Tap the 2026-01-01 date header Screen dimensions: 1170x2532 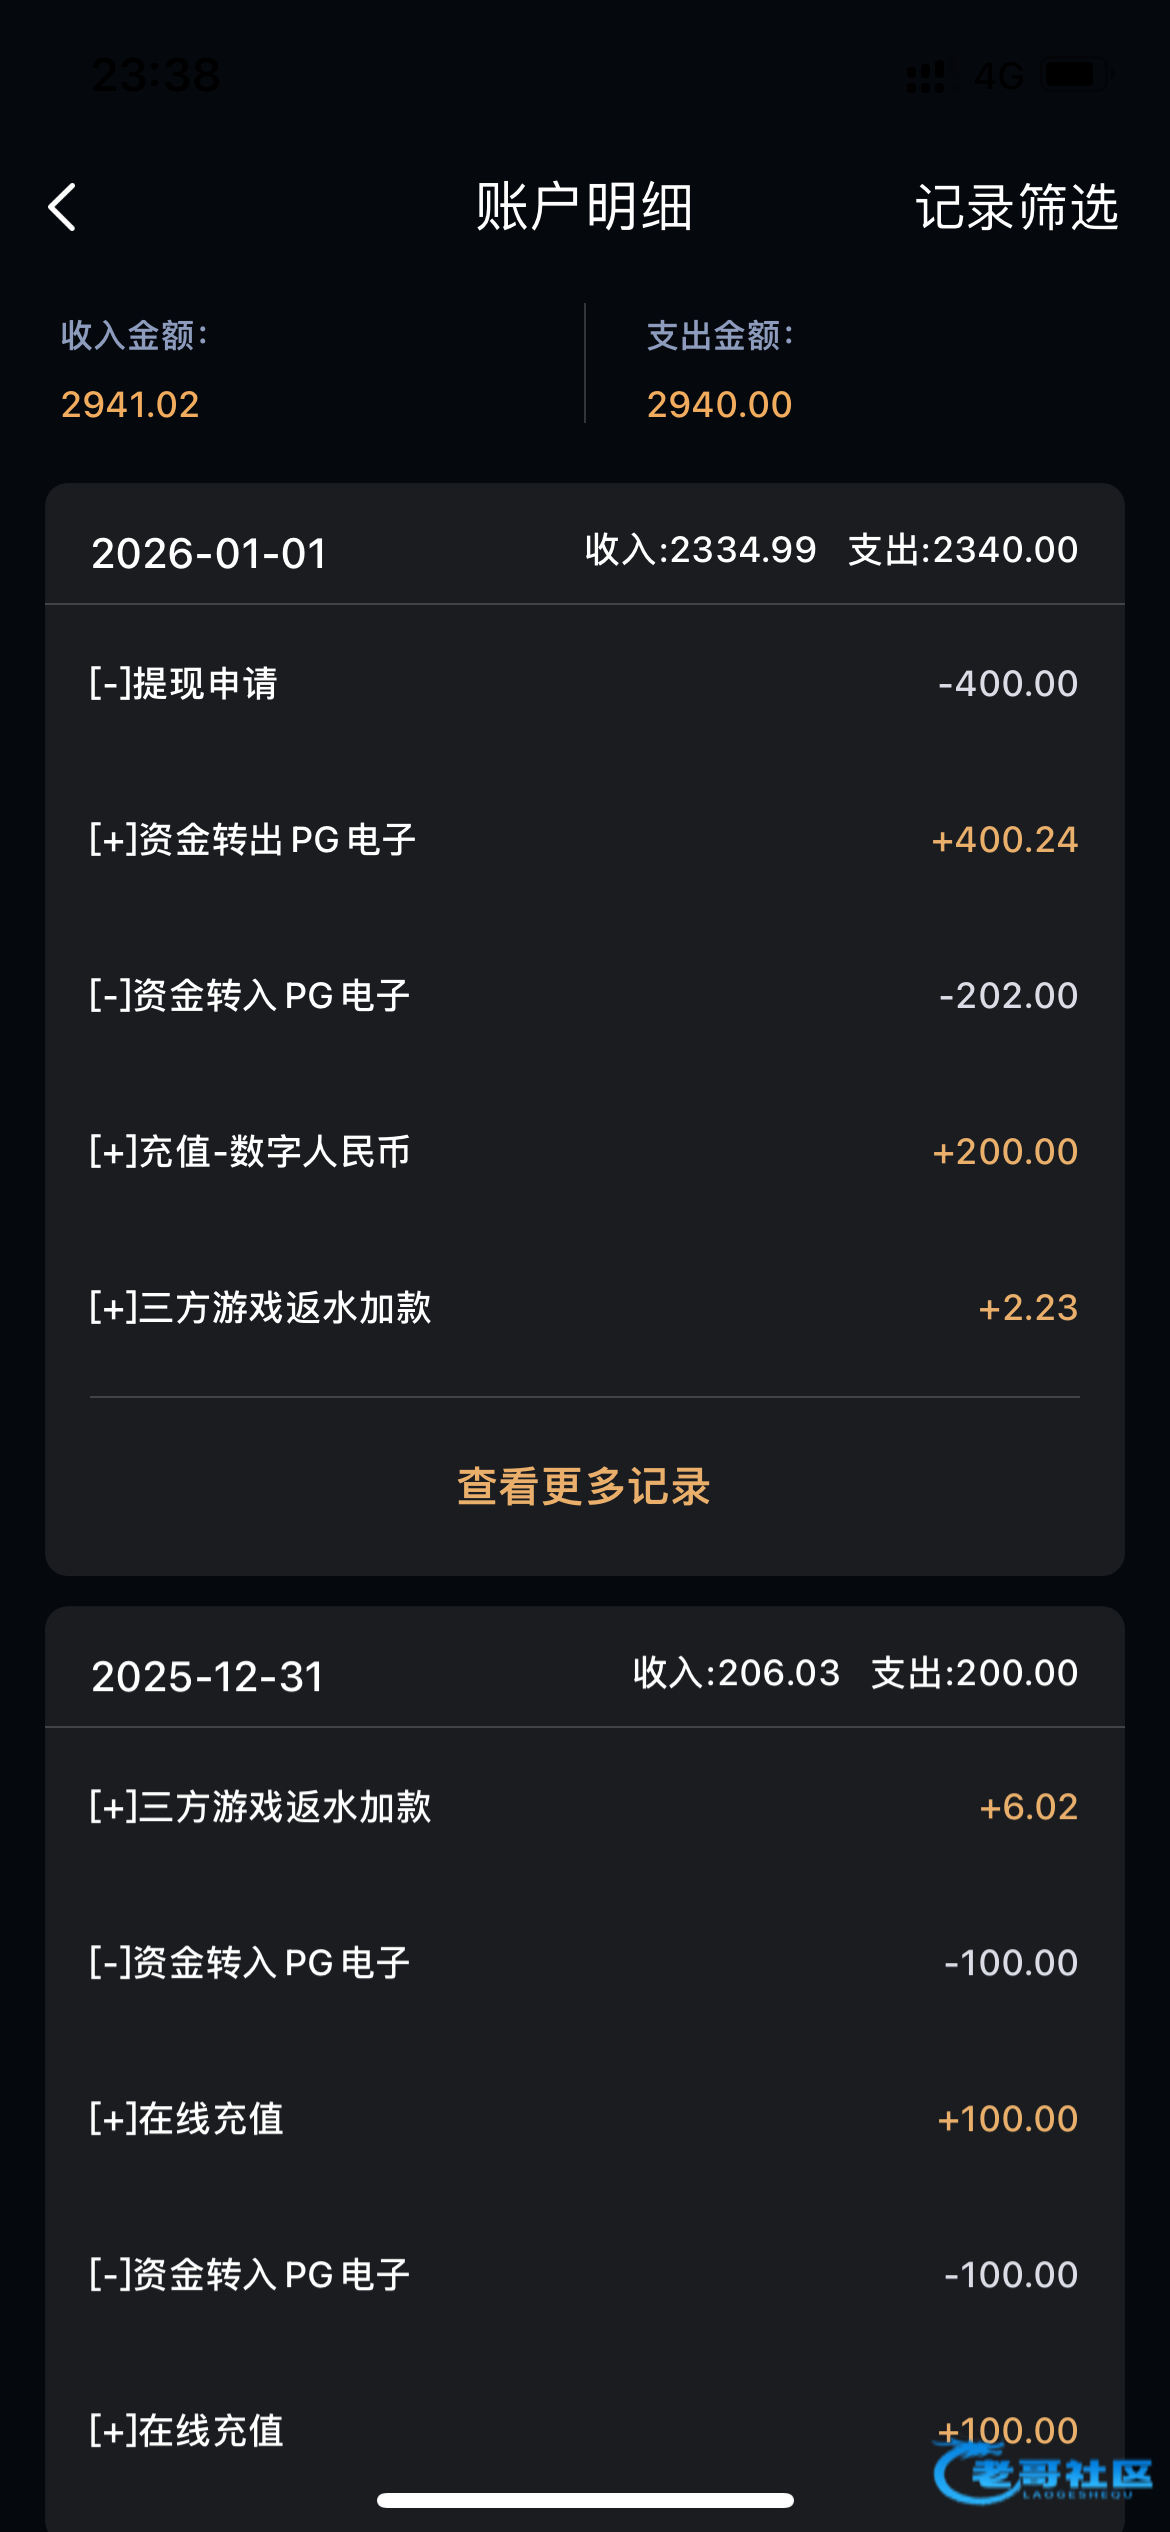(209, 553)
